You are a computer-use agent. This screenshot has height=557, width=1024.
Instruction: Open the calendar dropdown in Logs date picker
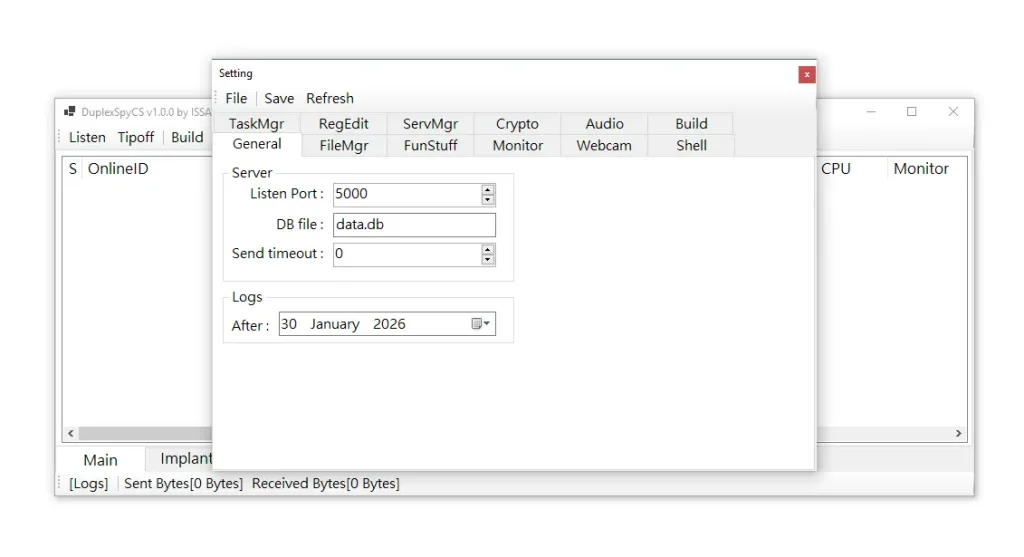click(482, 324)
